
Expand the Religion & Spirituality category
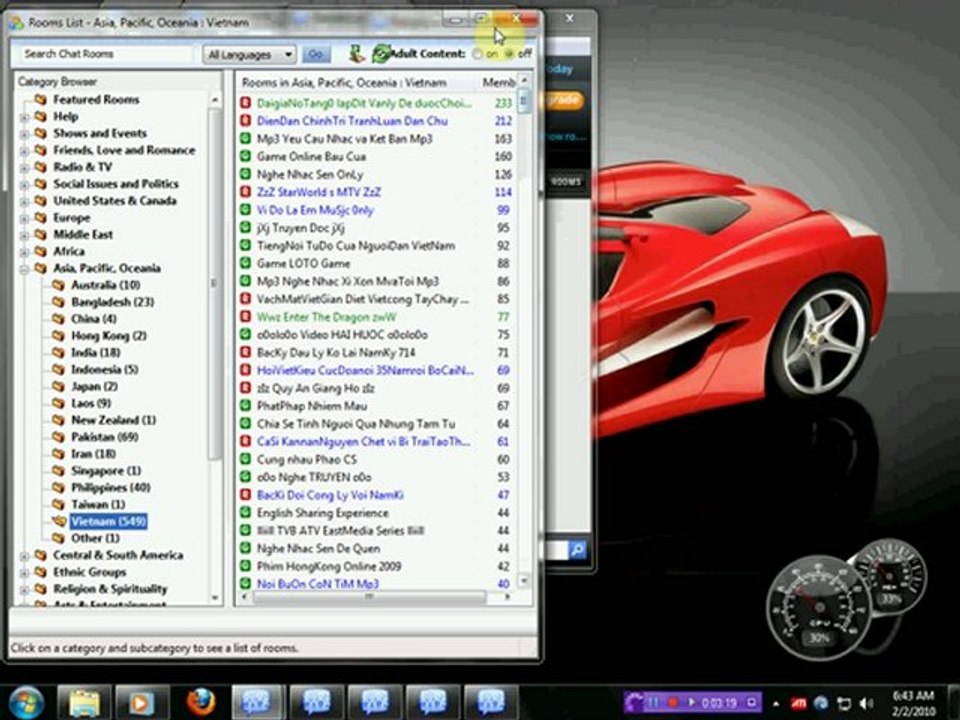point(24,590)
